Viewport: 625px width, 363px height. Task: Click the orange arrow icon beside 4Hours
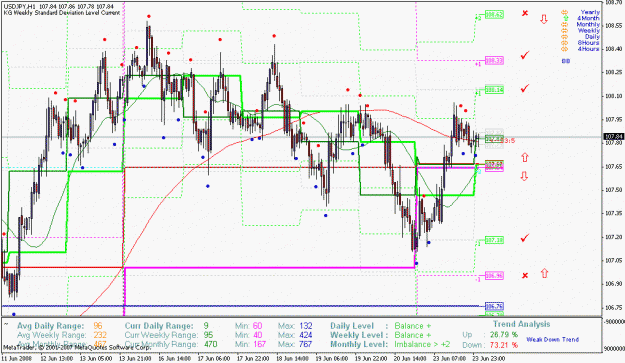[x=564, y=49]
